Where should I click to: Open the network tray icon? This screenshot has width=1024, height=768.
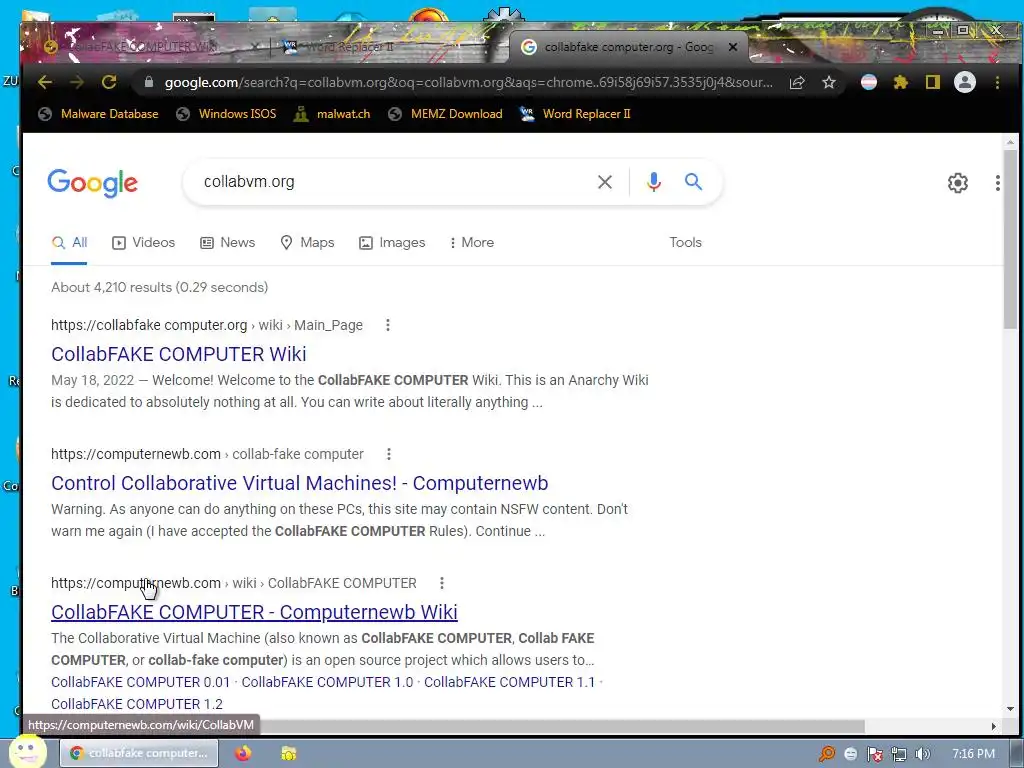[899, 754]
